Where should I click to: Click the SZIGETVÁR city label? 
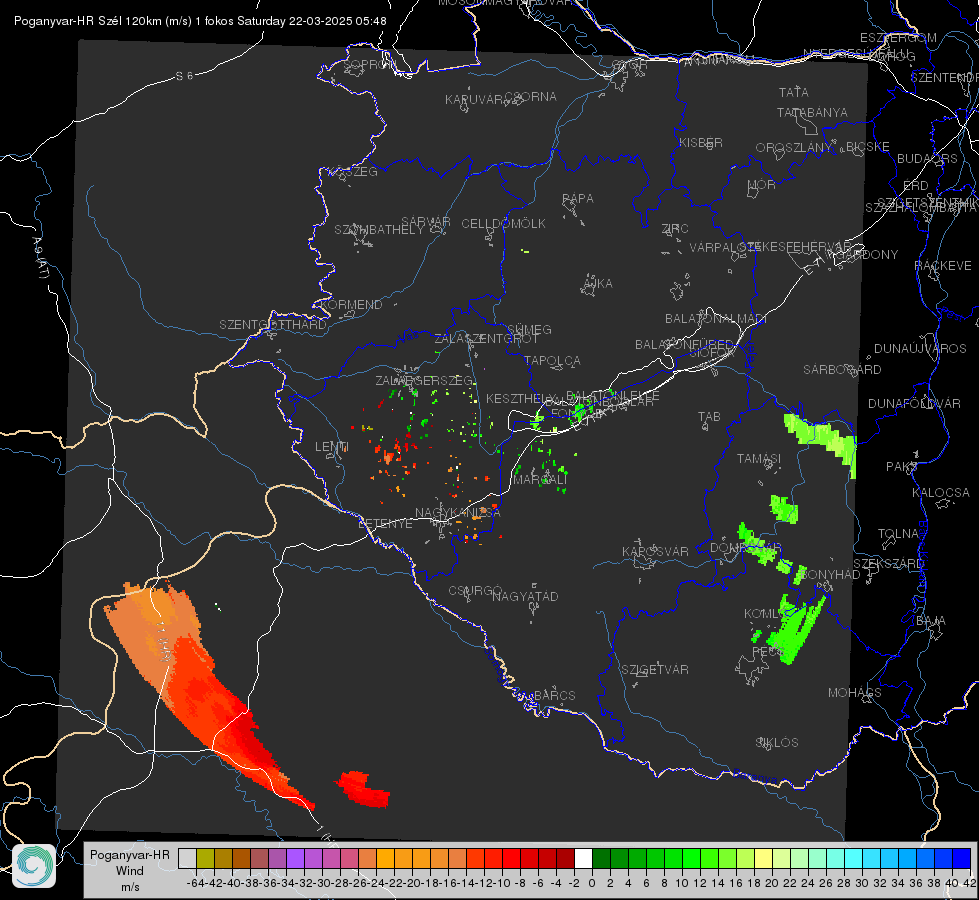point(655,670)
